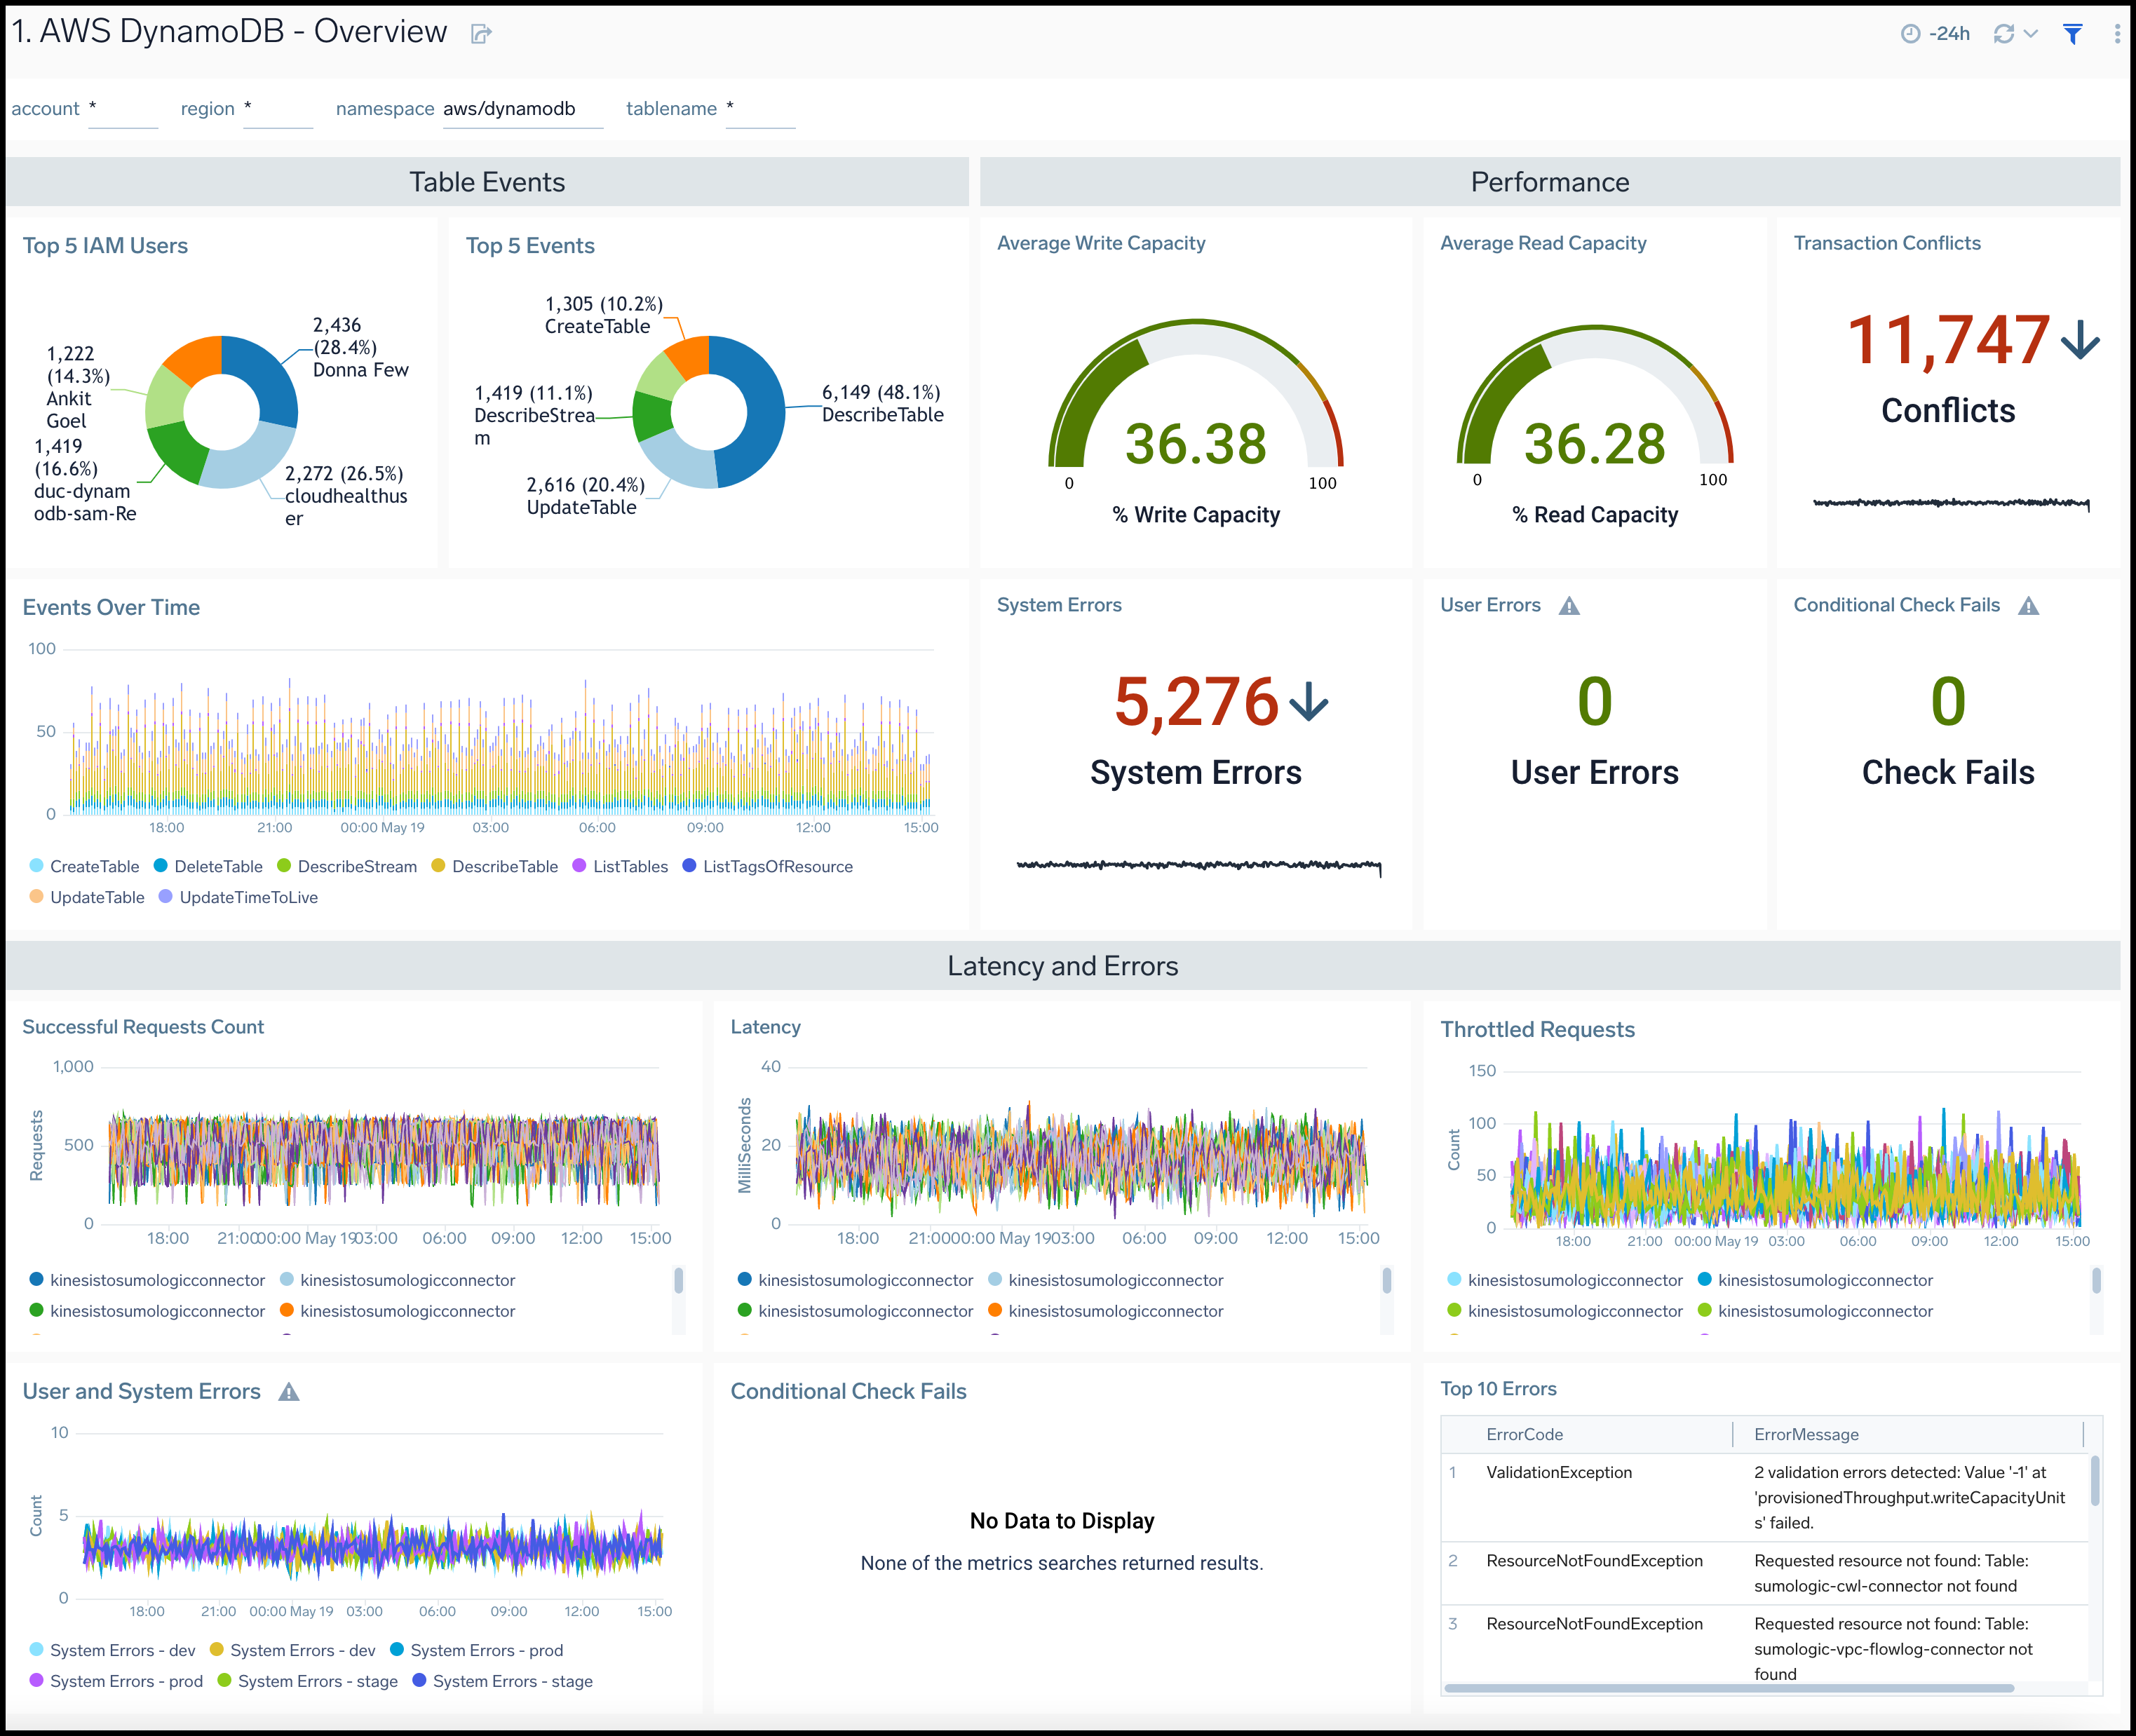Open the time range clock icon

coord(1913,33)
